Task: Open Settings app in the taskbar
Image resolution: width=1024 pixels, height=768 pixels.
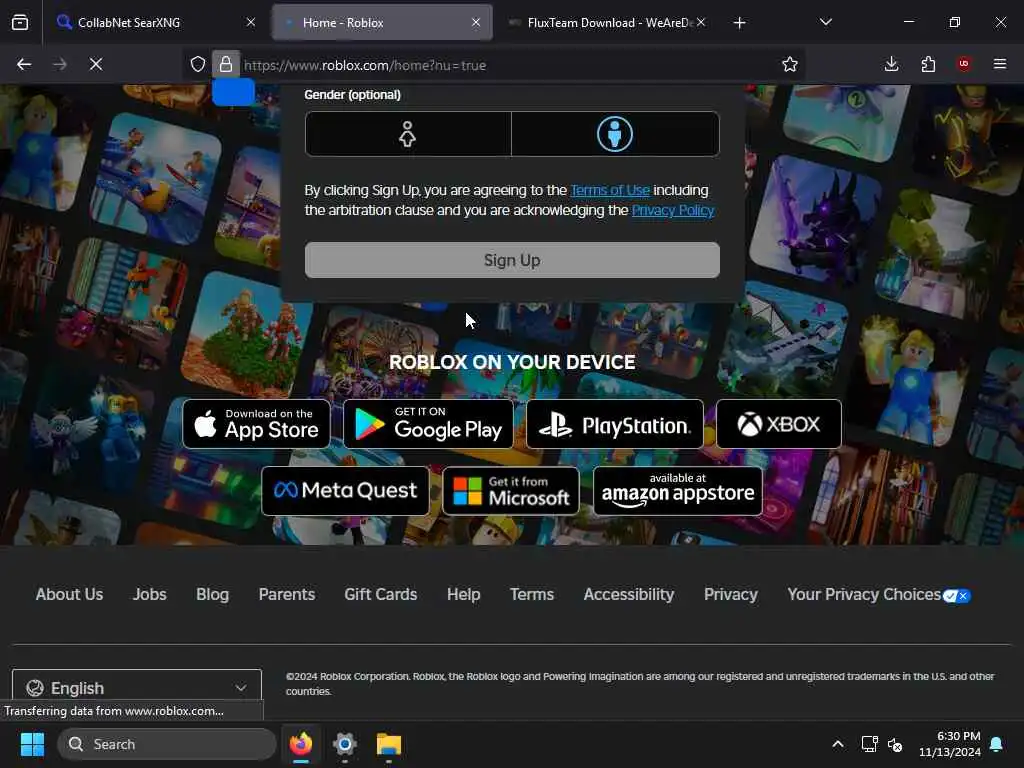Action: coord(345,744)
